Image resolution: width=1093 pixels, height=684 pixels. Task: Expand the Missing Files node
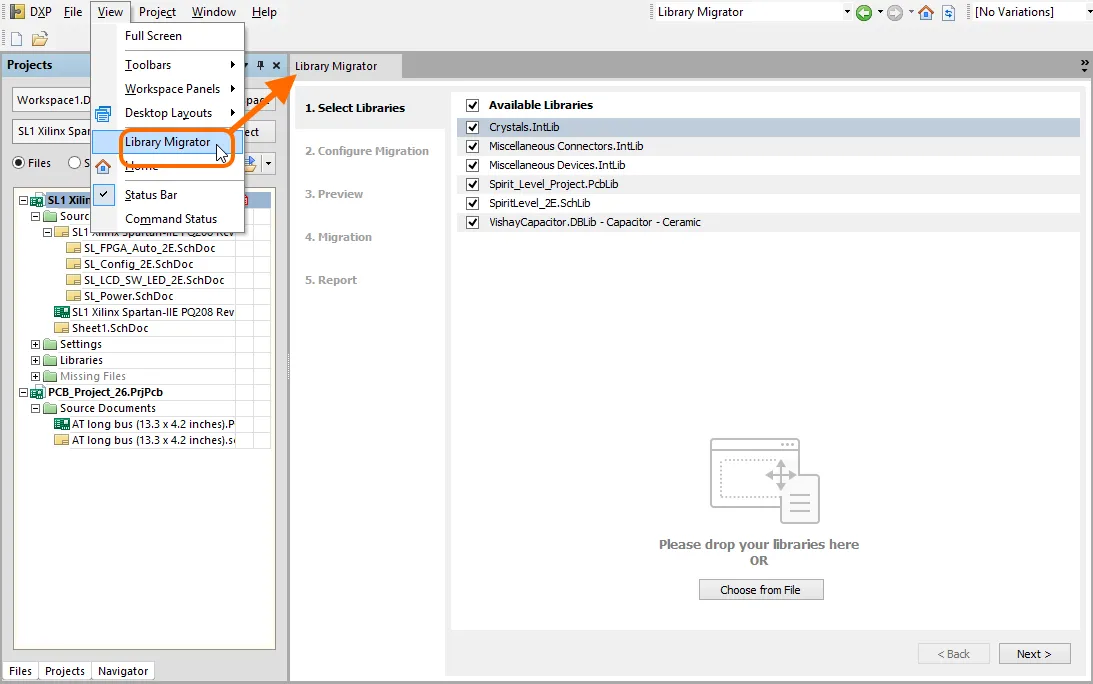[x=36, y=377]
